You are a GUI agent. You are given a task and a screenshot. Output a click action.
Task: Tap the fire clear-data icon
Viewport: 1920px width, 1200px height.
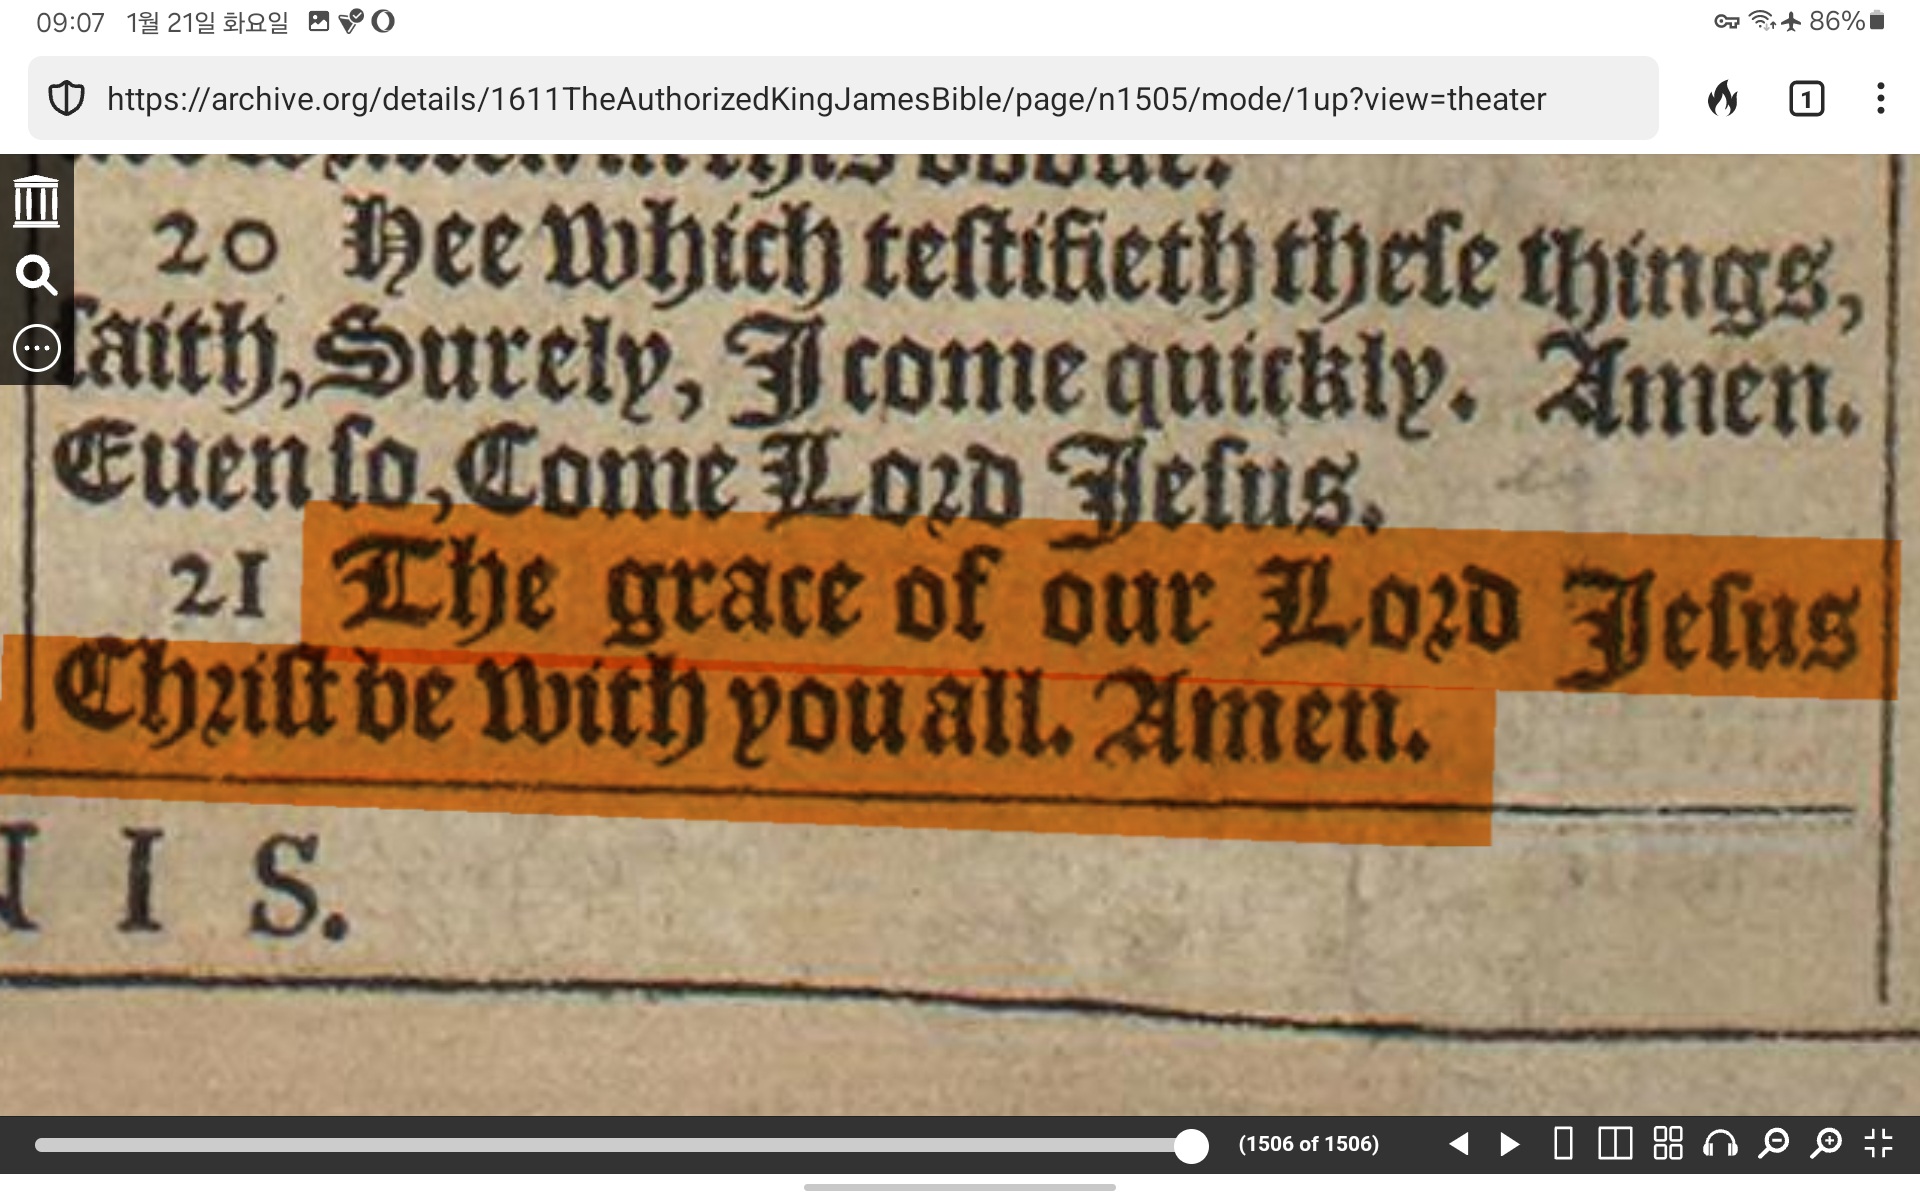[x=1723, y=99]
